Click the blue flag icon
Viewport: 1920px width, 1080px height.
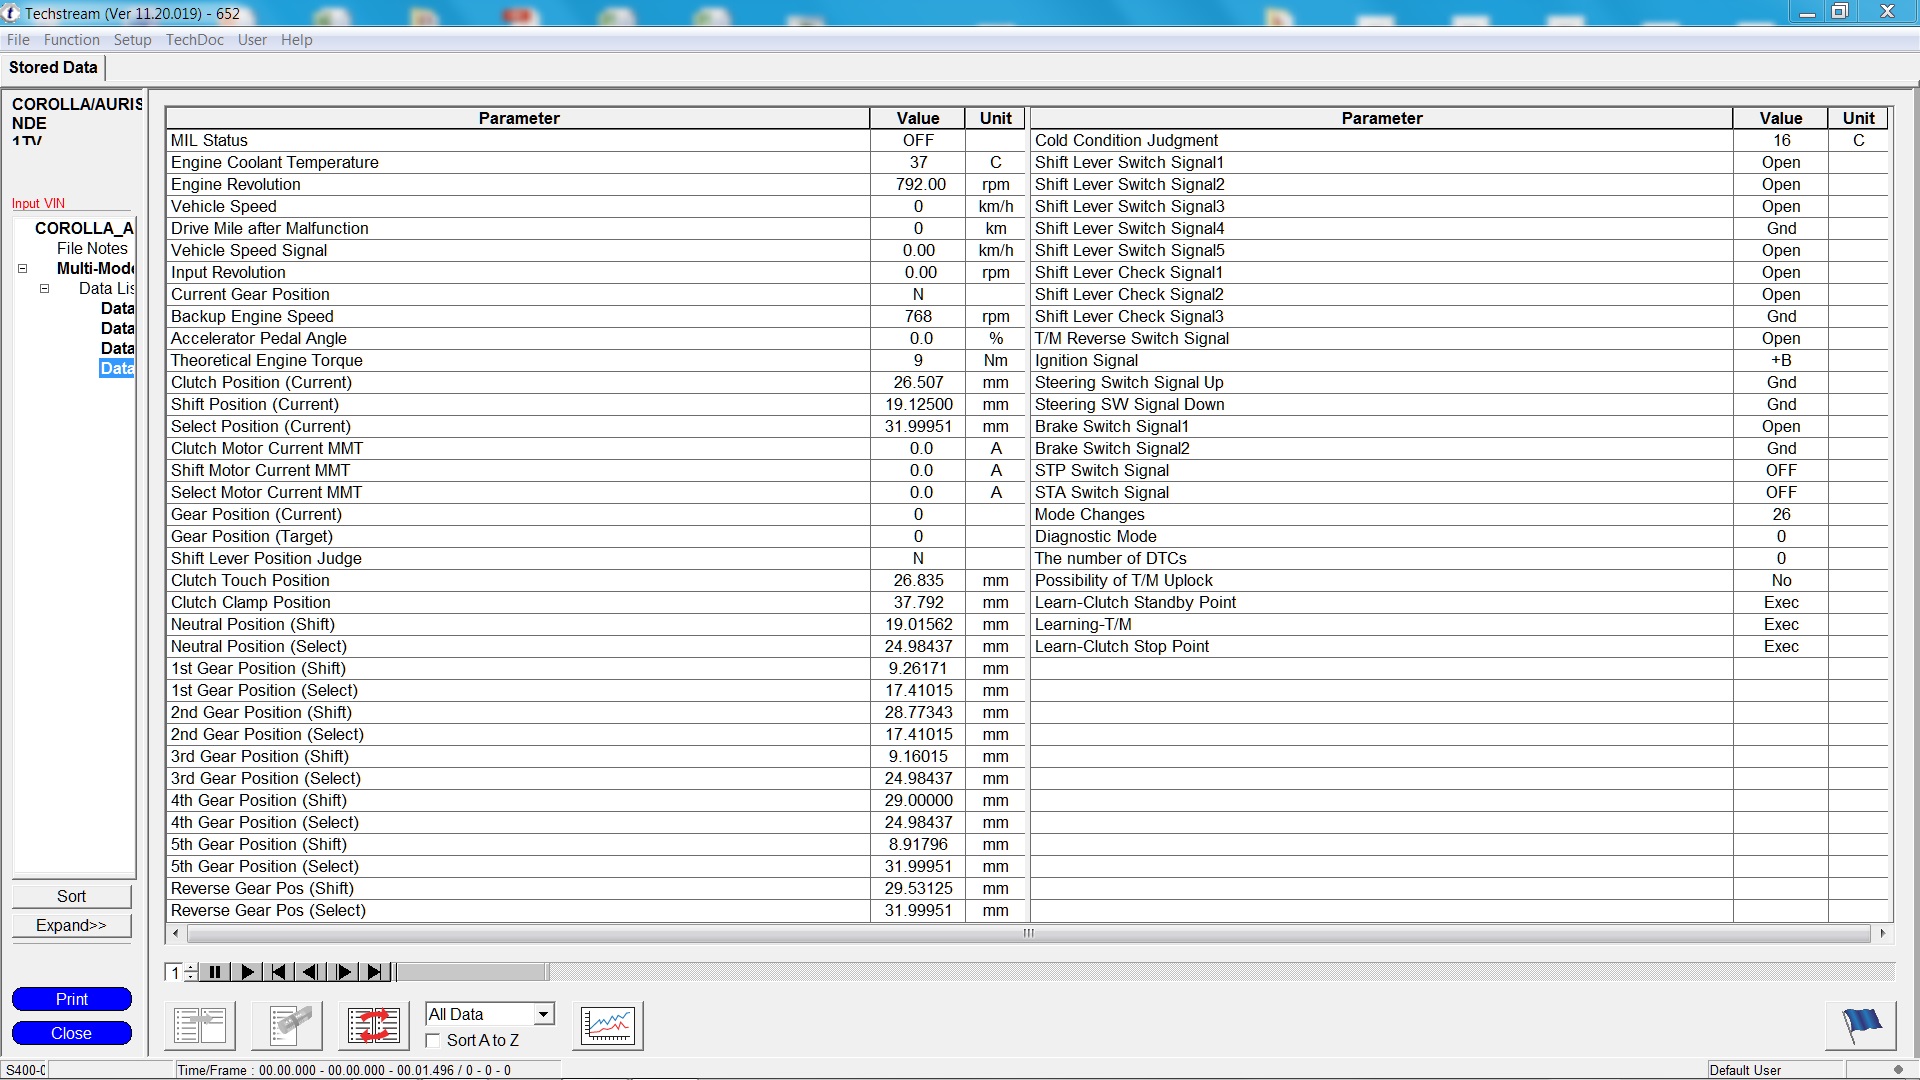point(1860,1025)
